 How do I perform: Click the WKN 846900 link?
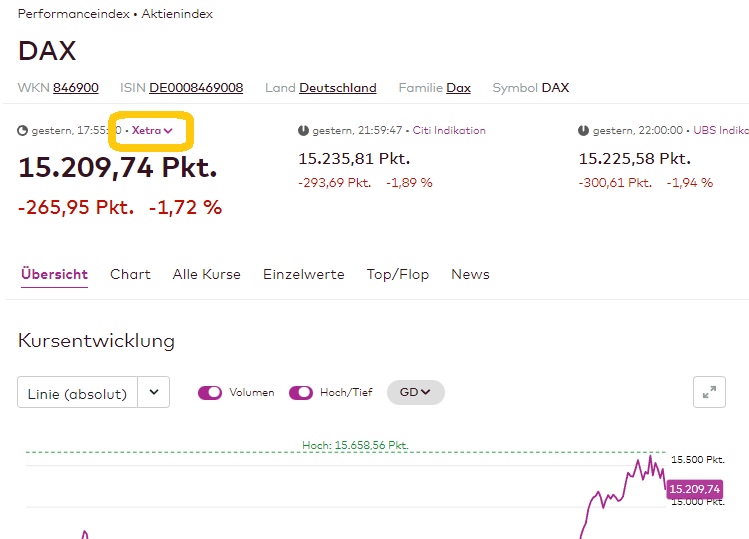coord(76,88)
